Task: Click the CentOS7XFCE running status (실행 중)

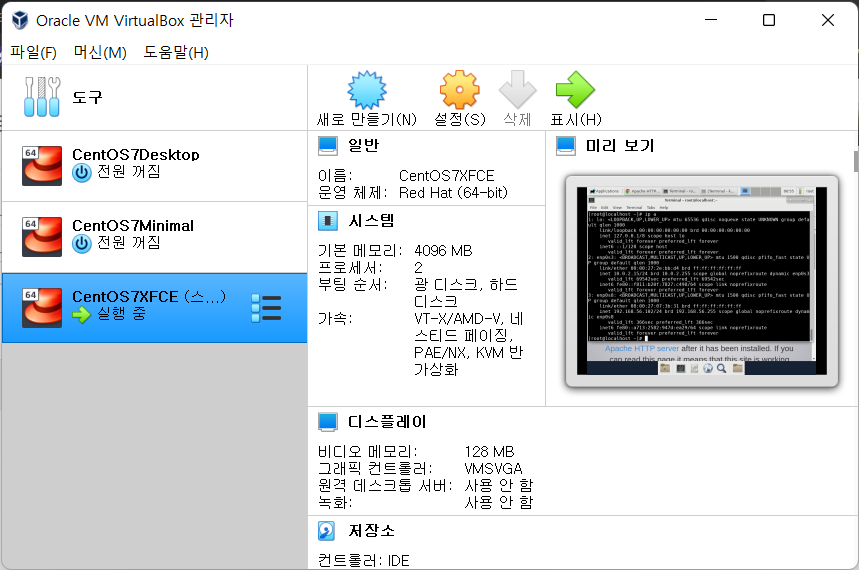Action: pos(122,314)
